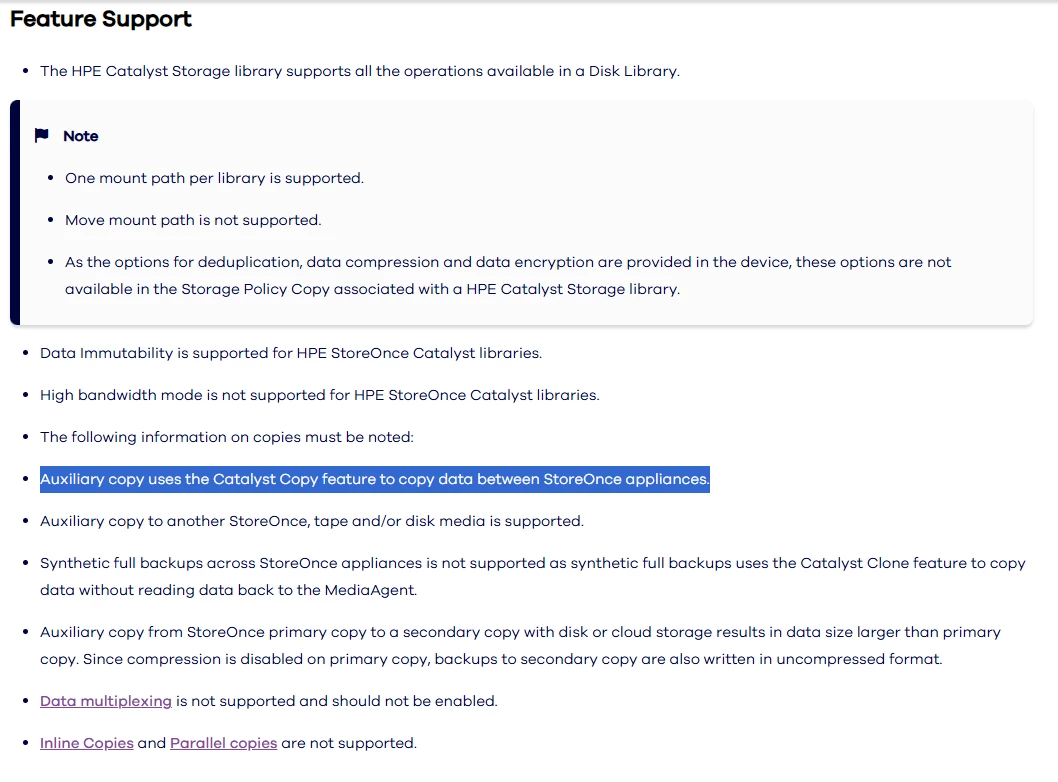Click the highlighted Auxiliary copy Catalyst Copy sentence
Image resolution: width=1058 pixels, height=782 pixels.
click(x=374, y=479)
